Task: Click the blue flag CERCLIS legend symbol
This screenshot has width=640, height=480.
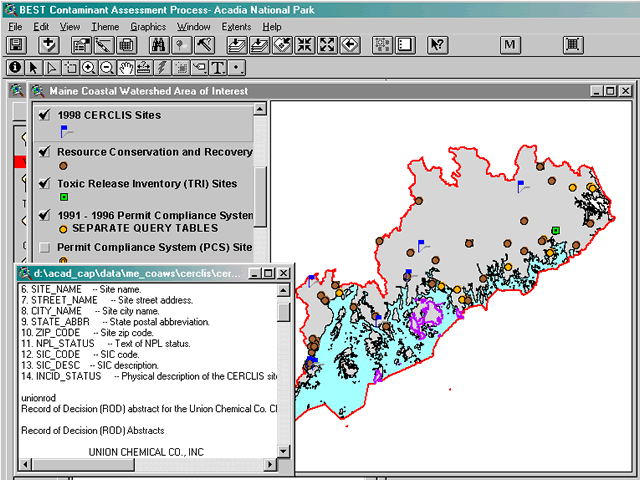Action: [x=66, y=131]
